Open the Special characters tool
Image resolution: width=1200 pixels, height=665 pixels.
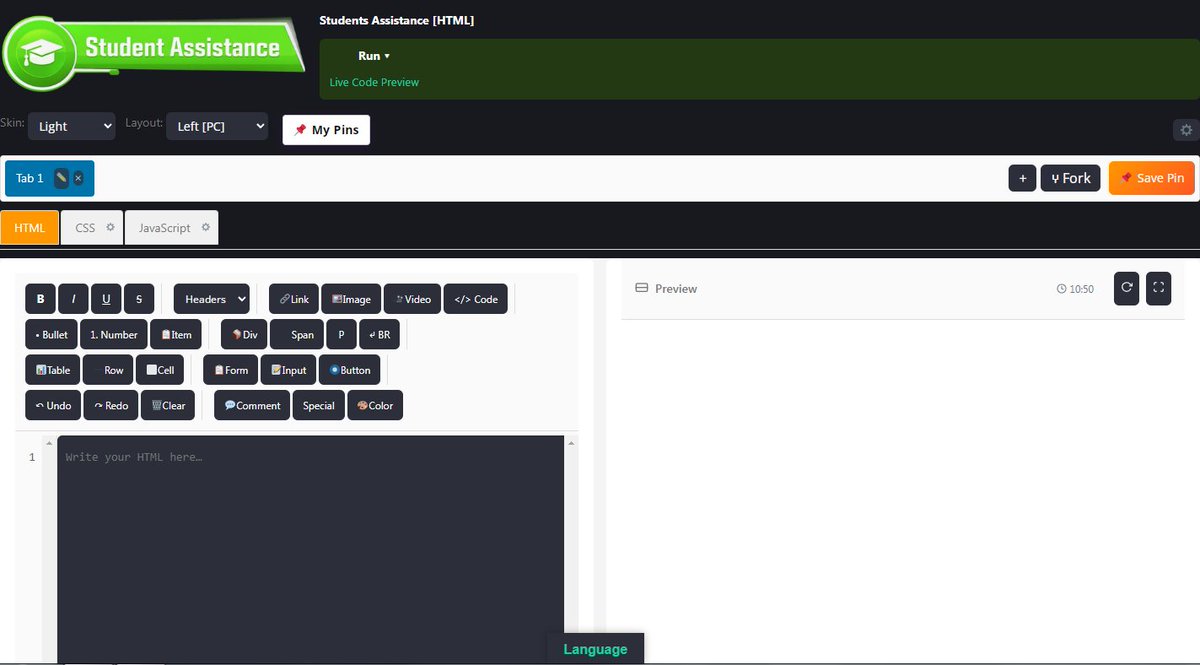click(x=319, y=405)
